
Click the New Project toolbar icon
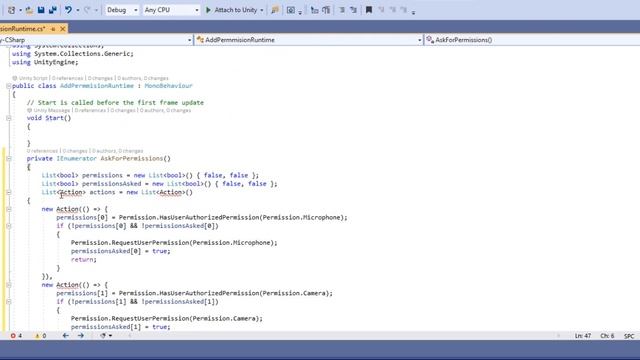(12, 10)
